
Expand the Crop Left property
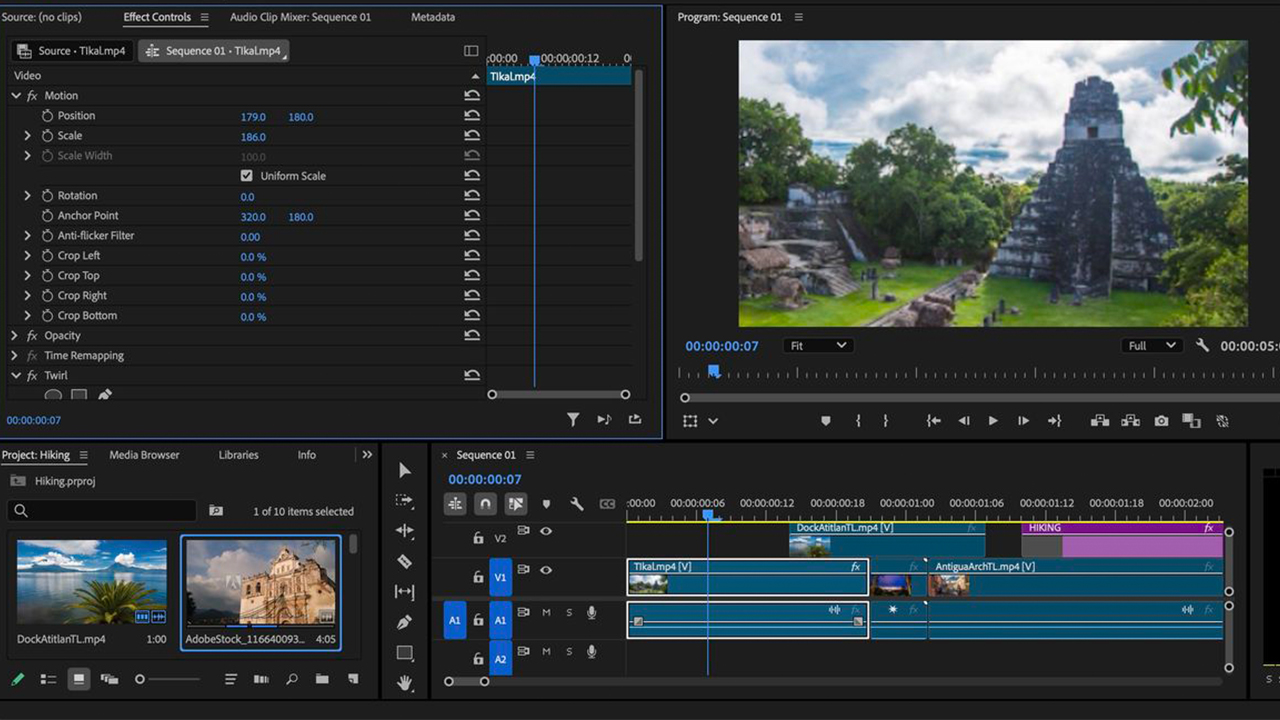[x=27, y=256]
